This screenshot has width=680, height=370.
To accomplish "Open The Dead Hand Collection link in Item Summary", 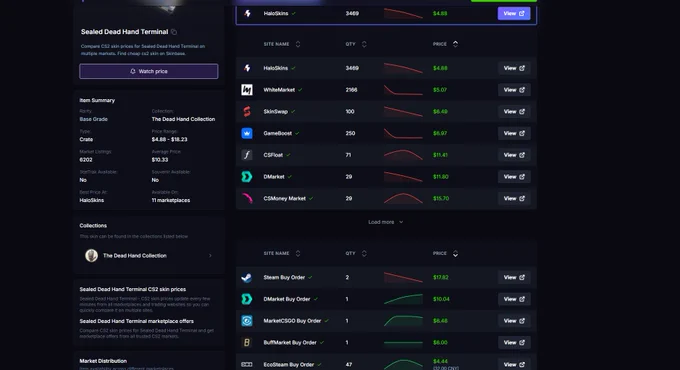I will tap(183, 119).
